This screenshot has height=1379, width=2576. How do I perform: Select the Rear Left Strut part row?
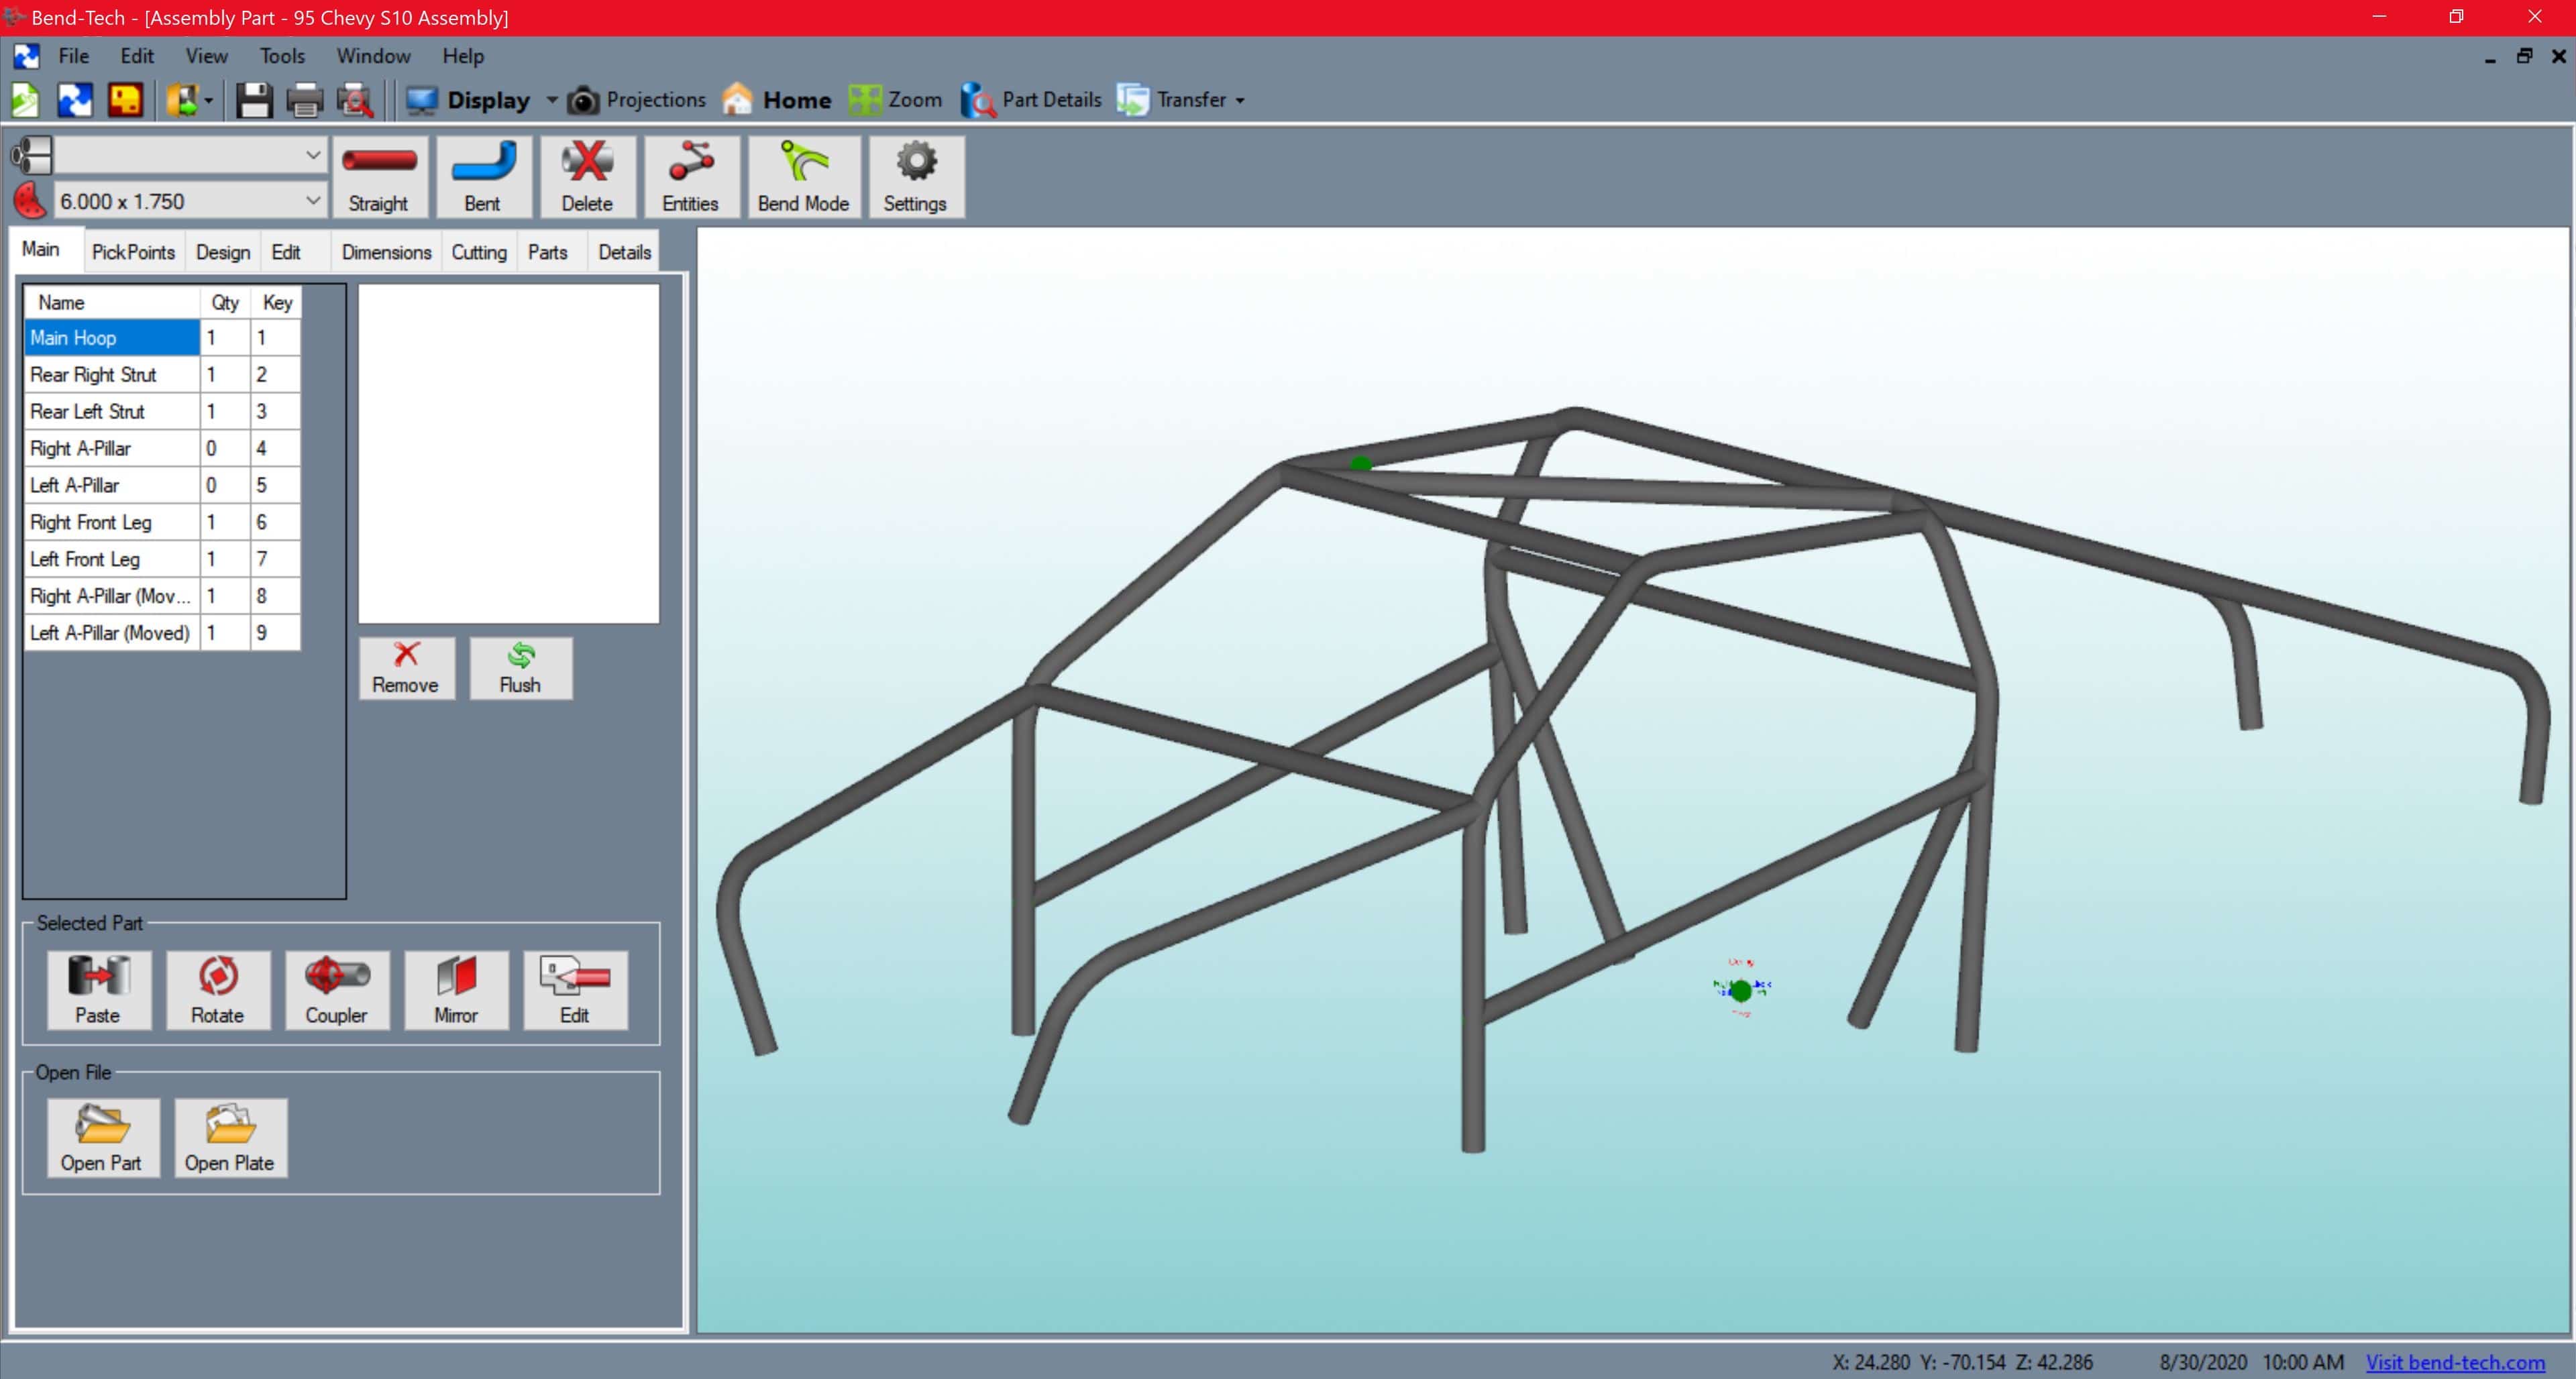[110, 411]
